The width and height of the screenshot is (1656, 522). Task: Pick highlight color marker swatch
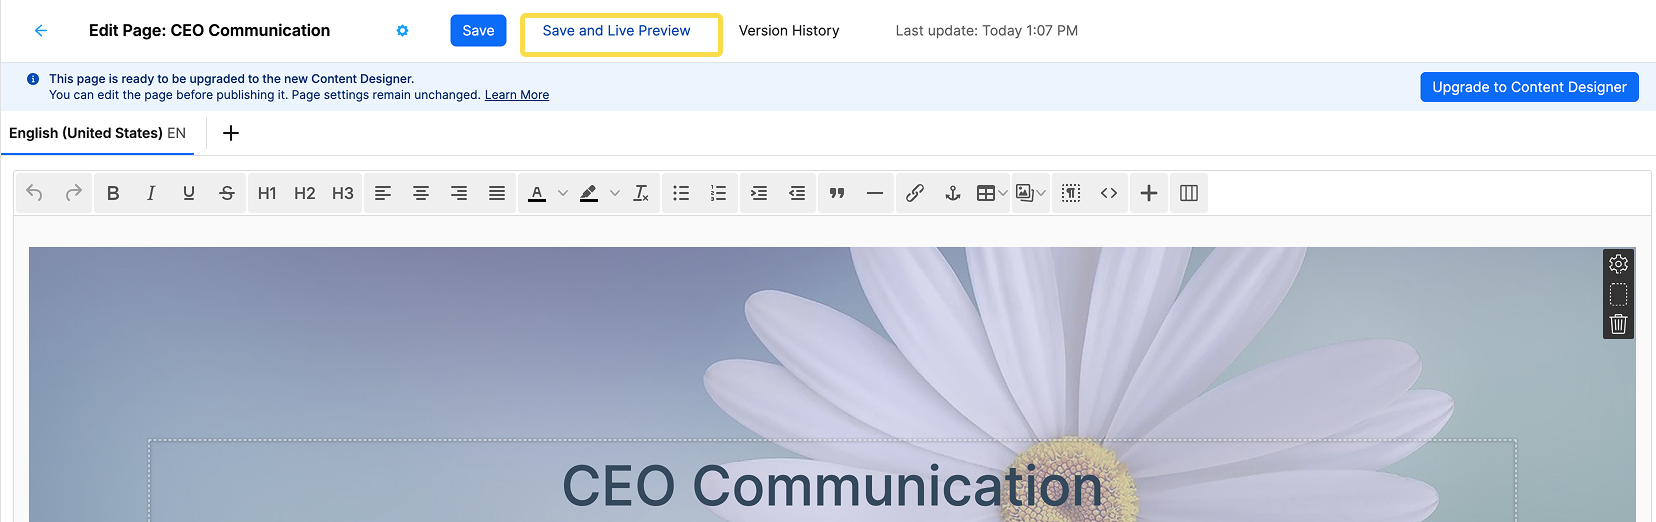pos(589,193)
